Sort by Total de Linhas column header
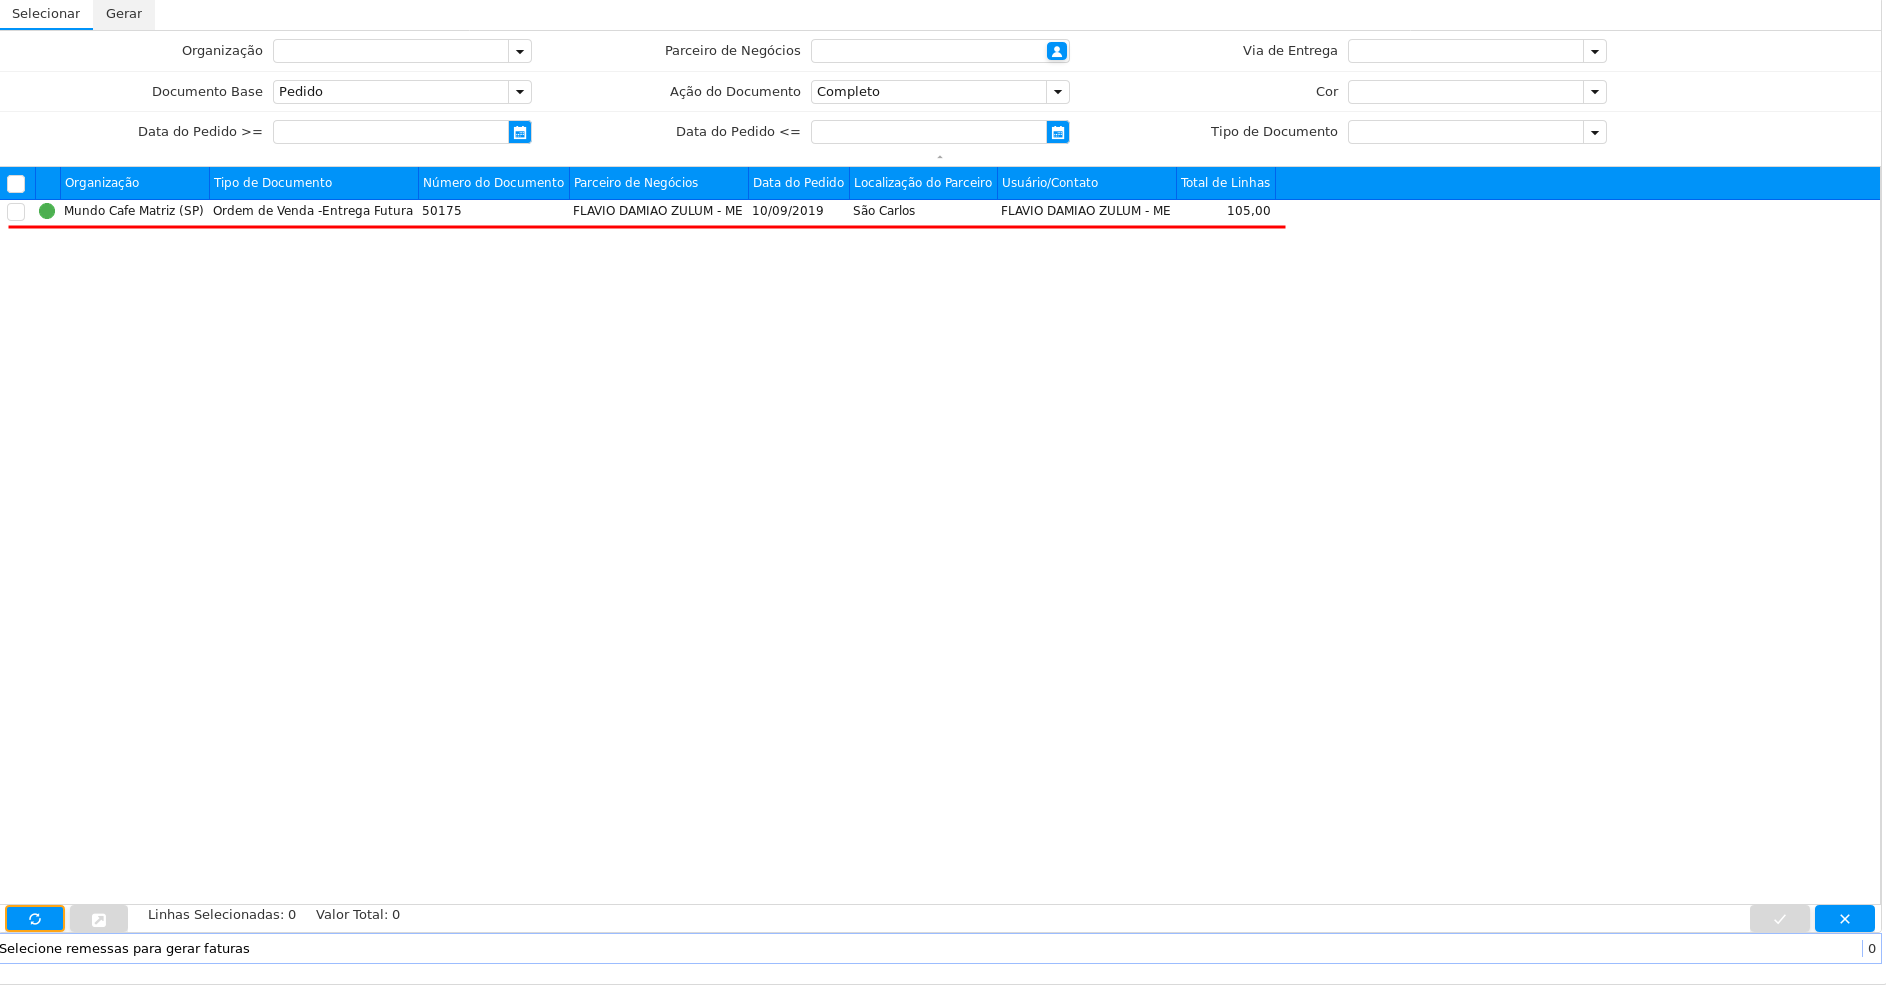The image size is (1886, 985). (1225, 183)
